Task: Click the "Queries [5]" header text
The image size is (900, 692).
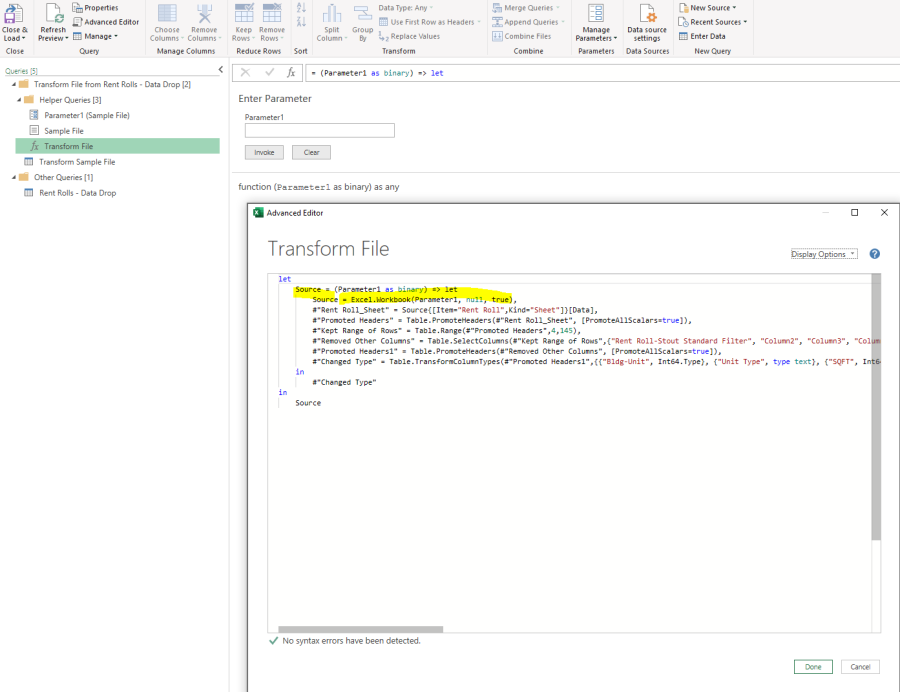Action: point(21,71)
